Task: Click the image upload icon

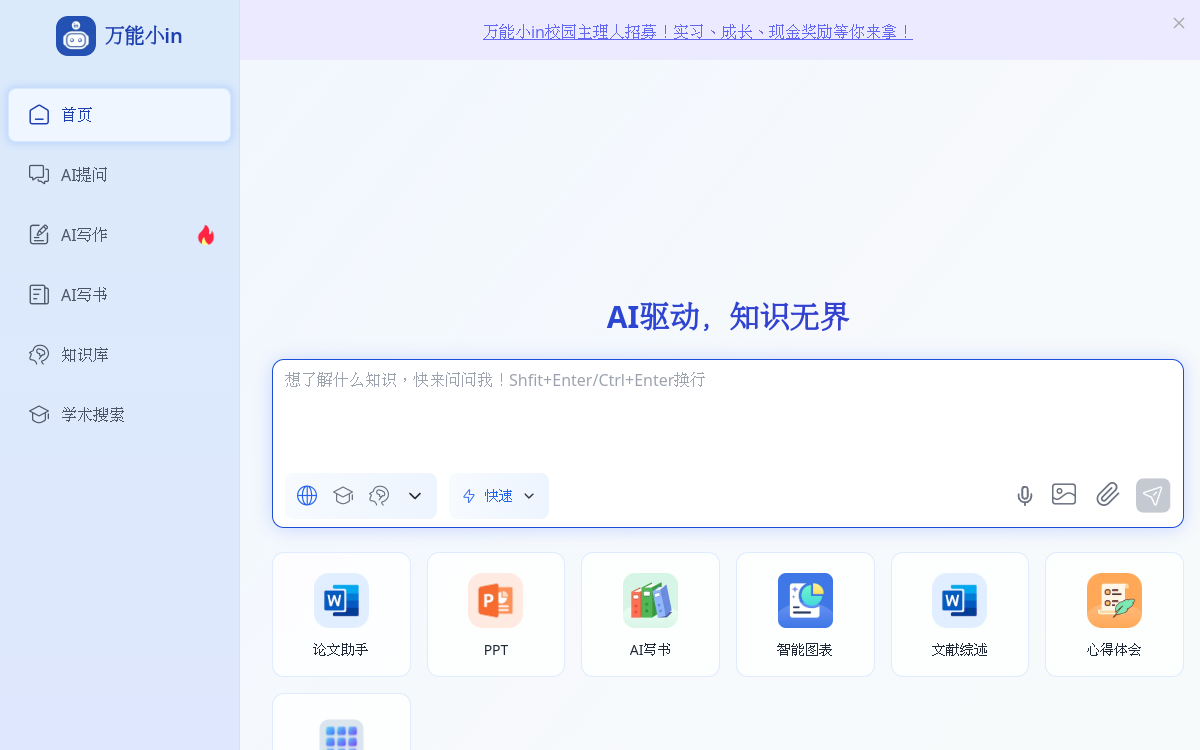Action: tap(1064, 494)
